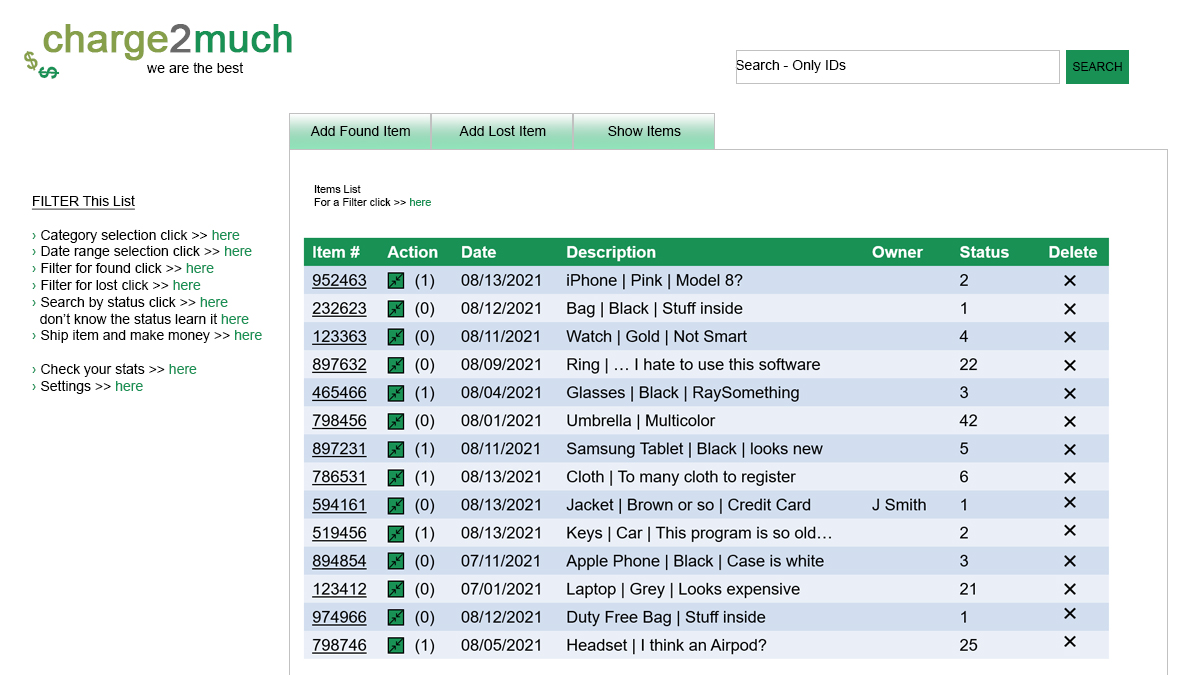Switch to the Add Found Item tab

point(360,131)
